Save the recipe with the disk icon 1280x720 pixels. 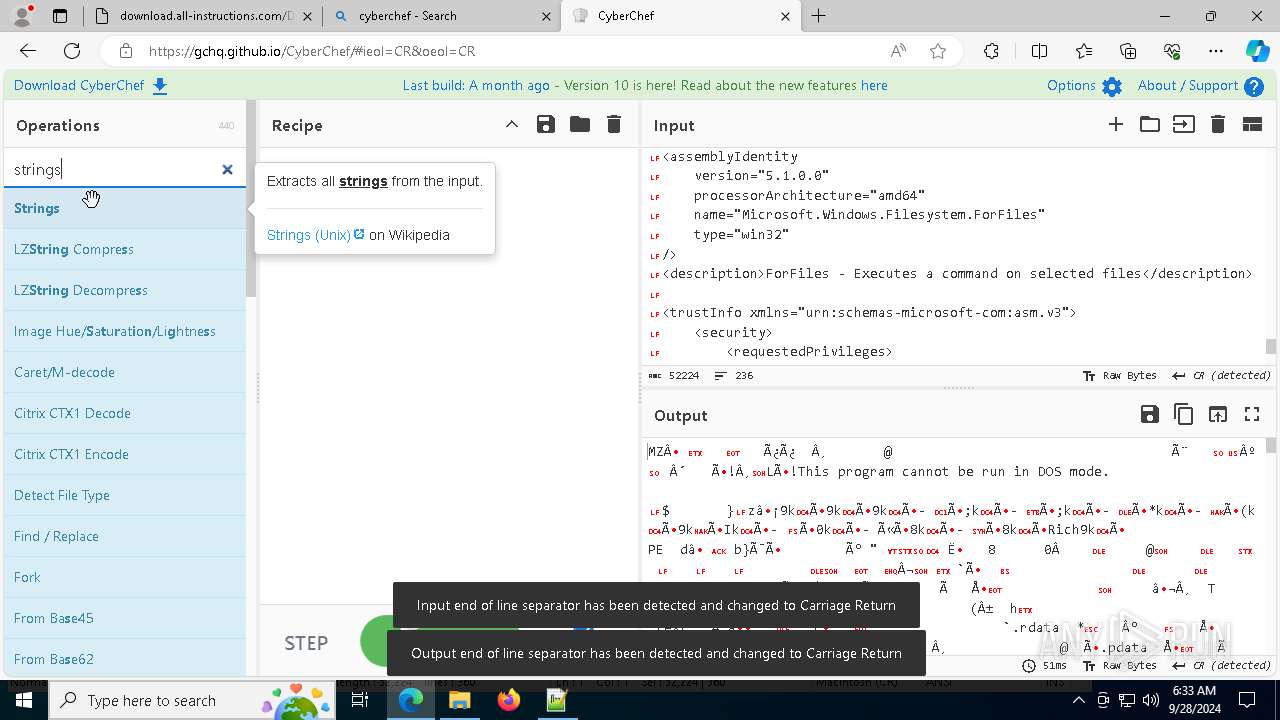point(545,125)
